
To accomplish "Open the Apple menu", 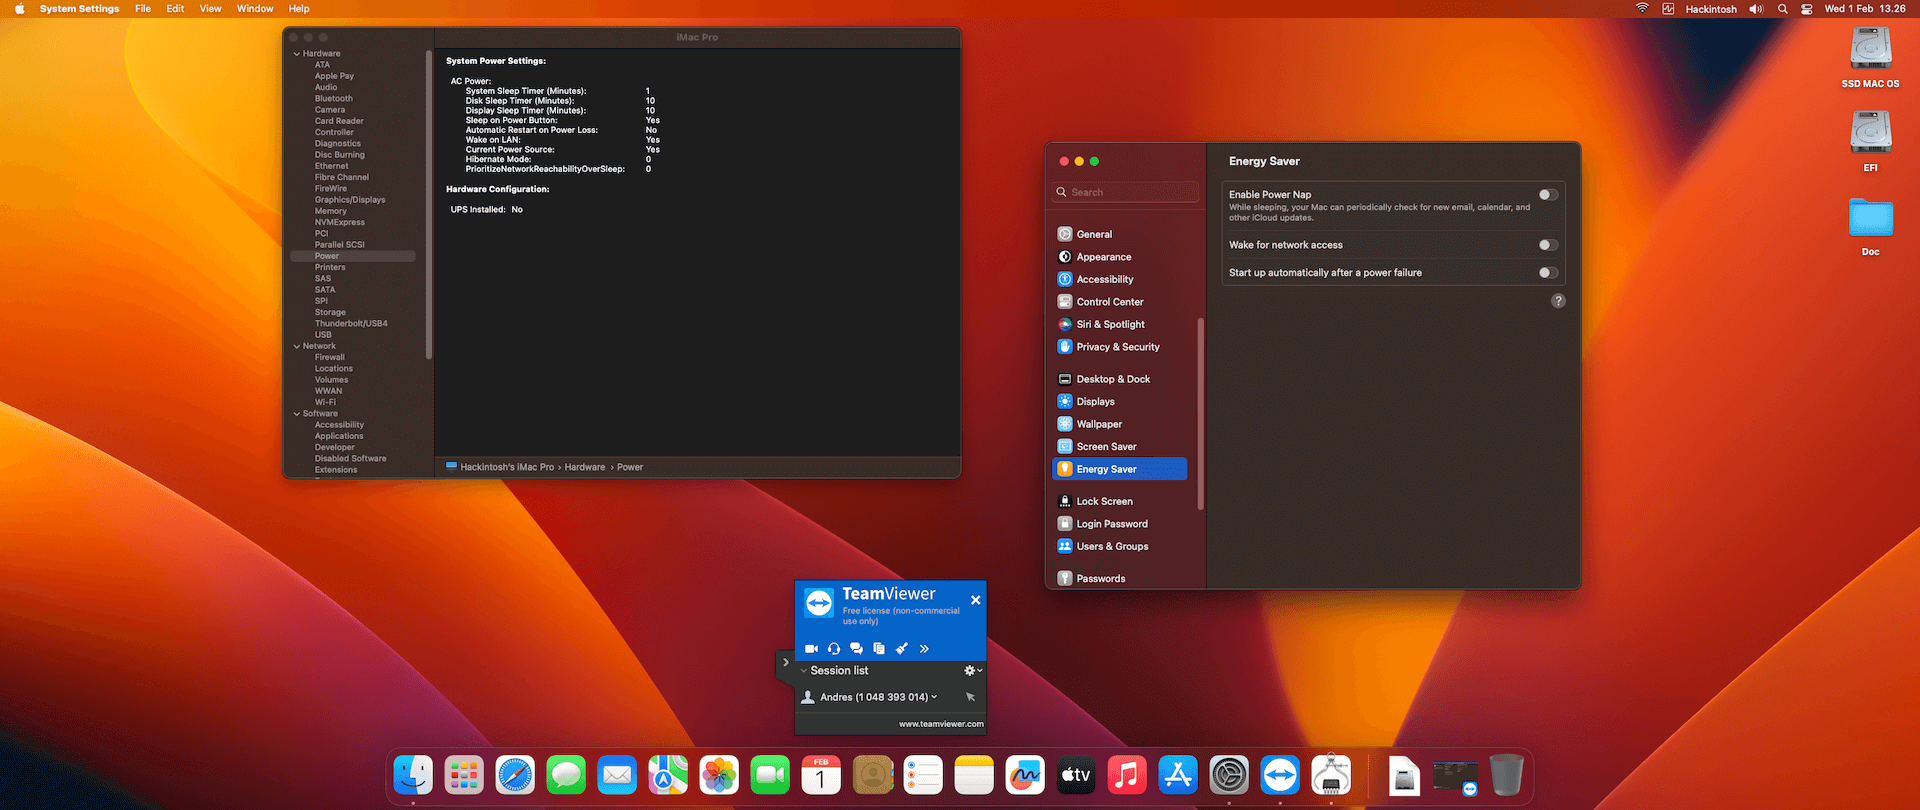I will (x=19, y=9).
